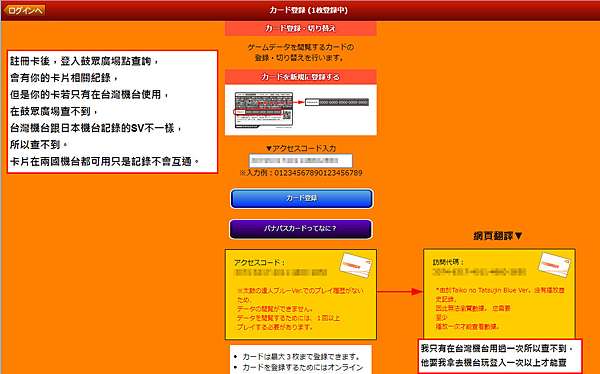This screenshot has height=374, width=600.
Task: Focus the アクセスコード入力 text field
Action: [301, 160]
